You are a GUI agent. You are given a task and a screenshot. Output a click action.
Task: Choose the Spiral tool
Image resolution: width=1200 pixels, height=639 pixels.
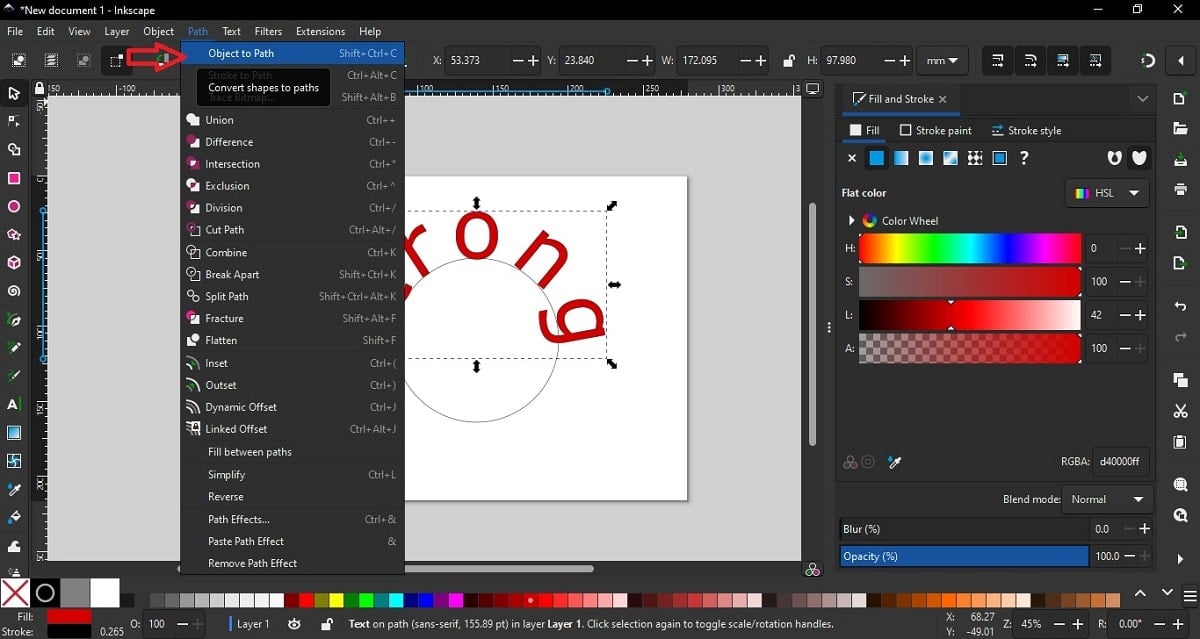point(14,289)
